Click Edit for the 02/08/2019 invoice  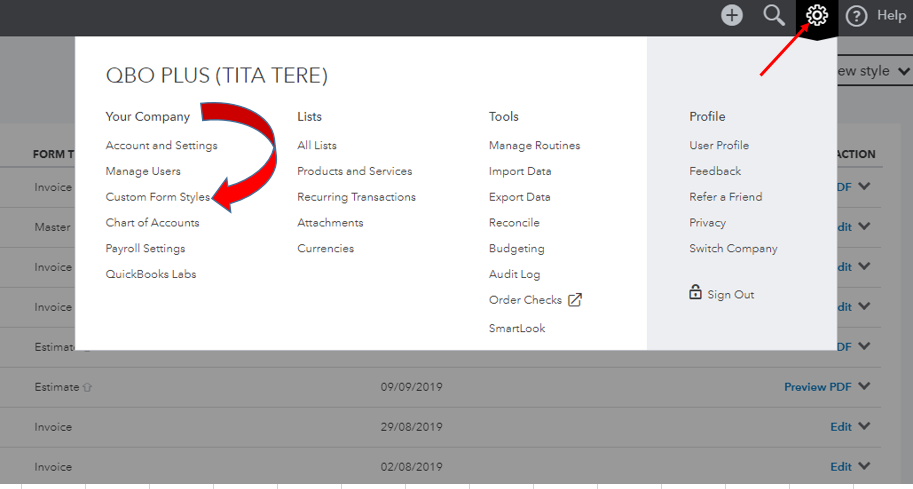(841, 467)
